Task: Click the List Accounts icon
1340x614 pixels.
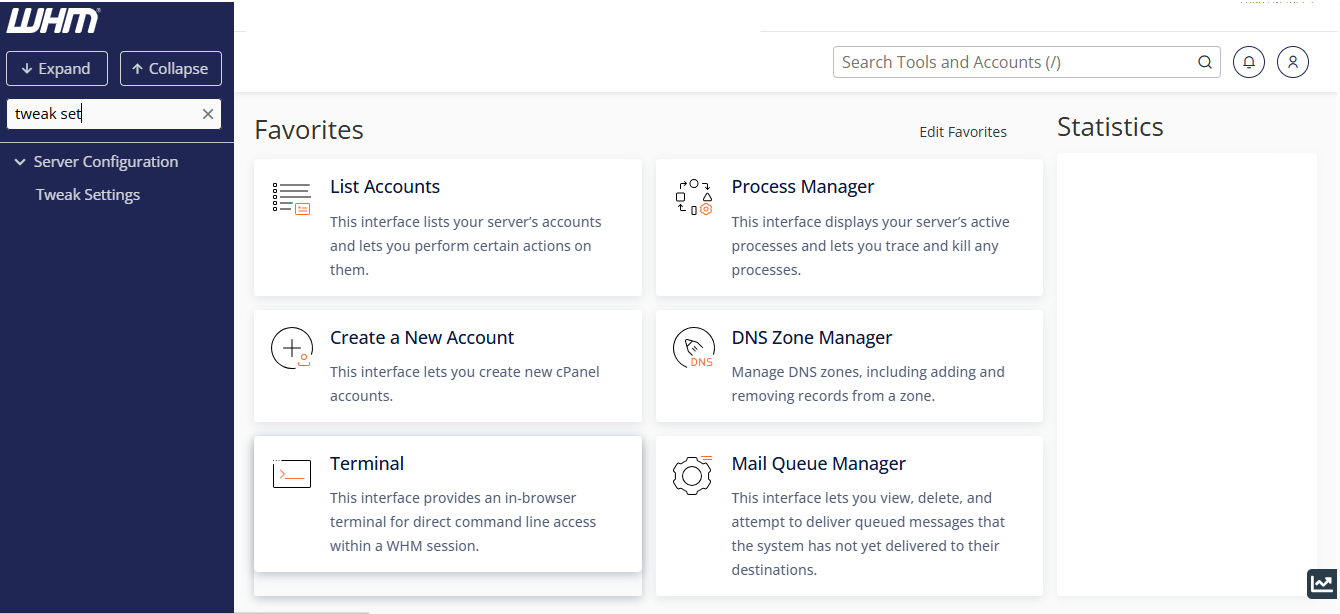Action: pyautogui.click(x=291, y=198)
